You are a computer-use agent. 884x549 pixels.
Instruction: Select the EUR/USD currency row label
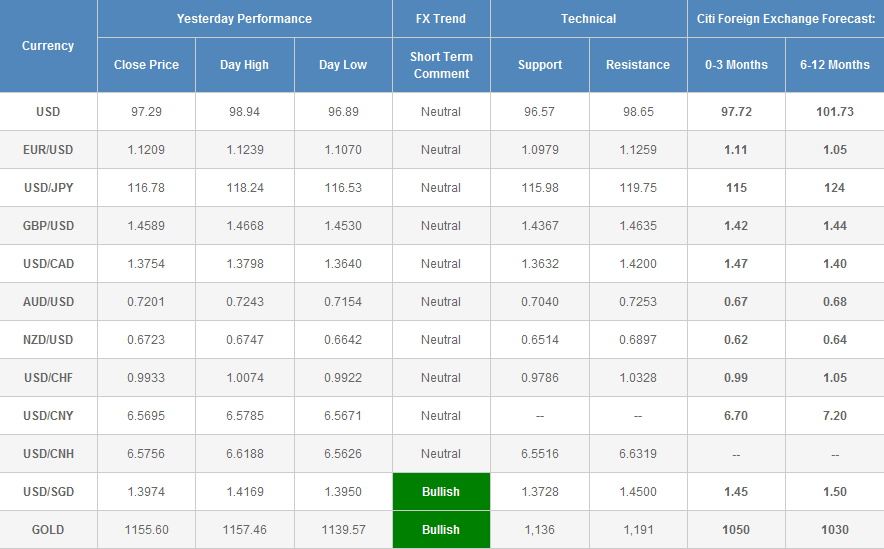point(48,150)
